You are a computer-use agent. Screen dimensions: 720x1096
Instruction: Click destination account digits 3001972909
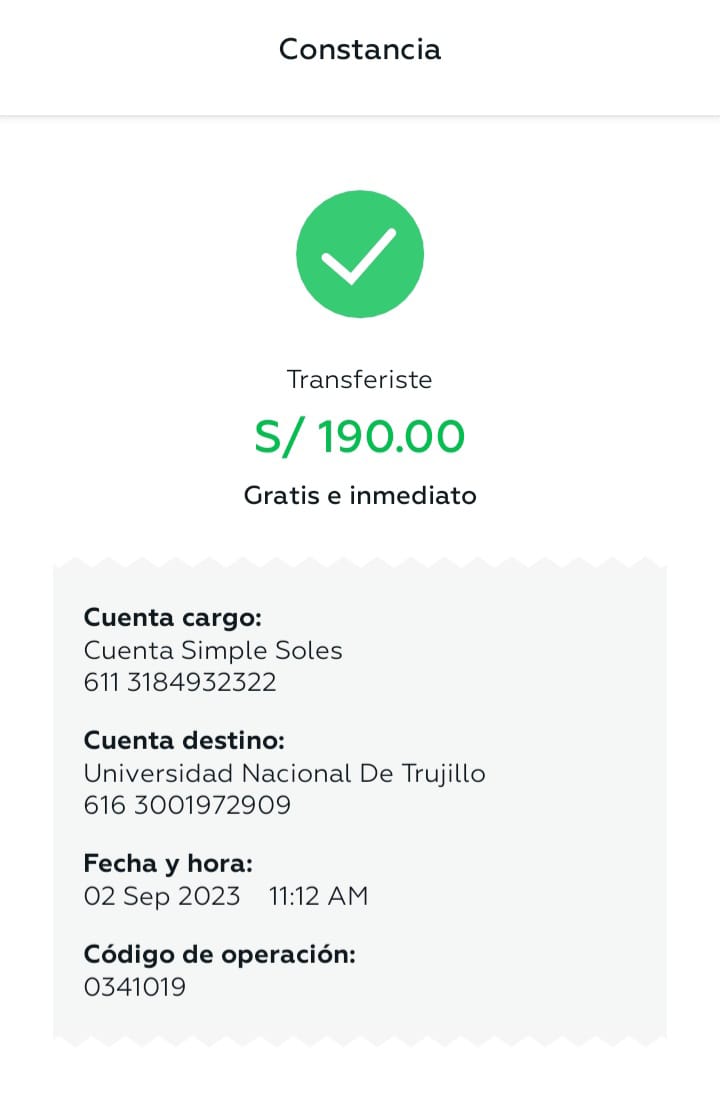click(212, 805)
